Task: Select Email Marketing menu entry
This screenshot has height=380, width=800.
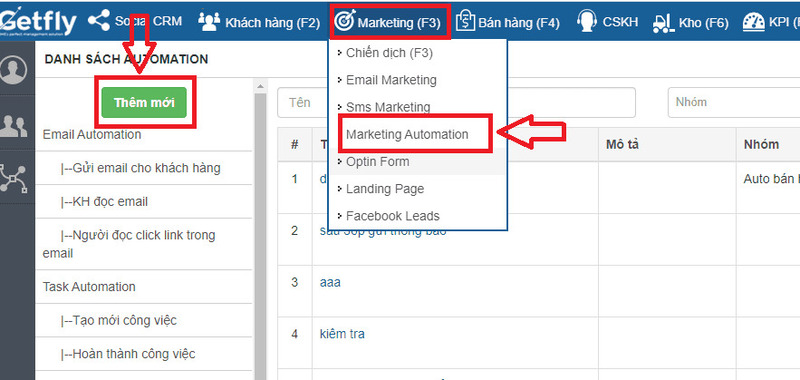Action: pos(391,80)
